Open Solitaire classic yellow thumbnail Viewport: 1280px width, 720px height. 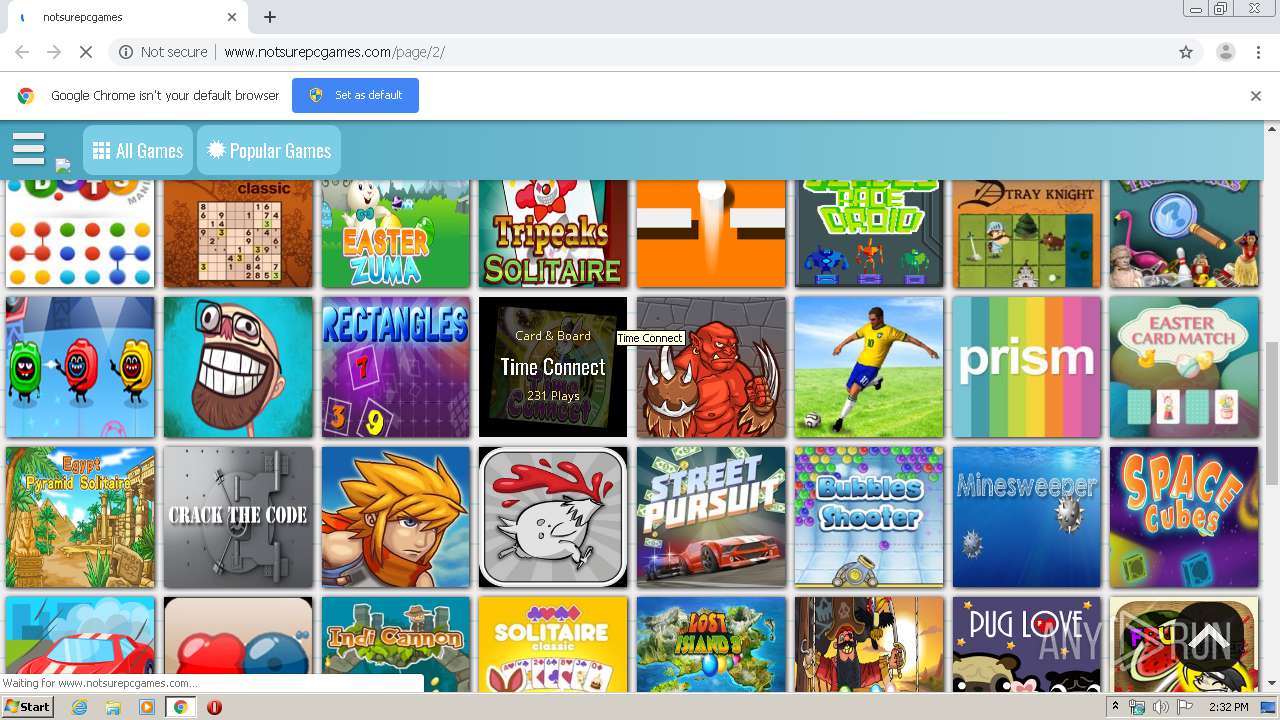[x=553, y=644]
